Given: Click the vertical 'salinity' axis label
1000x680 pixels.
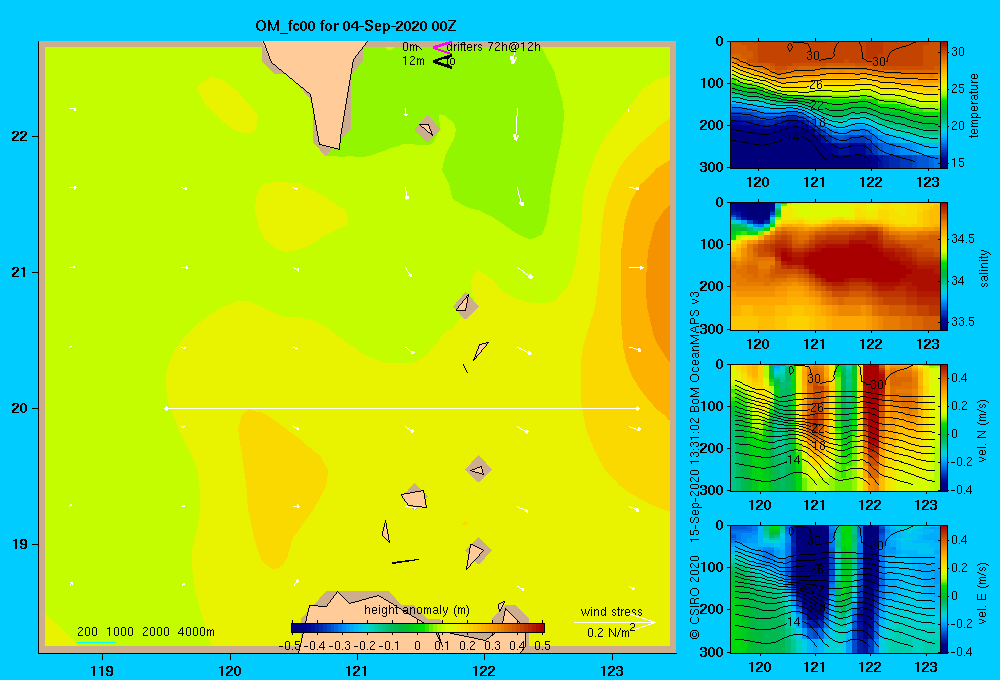Looking at the screenshot, I should click(x=984, y=268).
